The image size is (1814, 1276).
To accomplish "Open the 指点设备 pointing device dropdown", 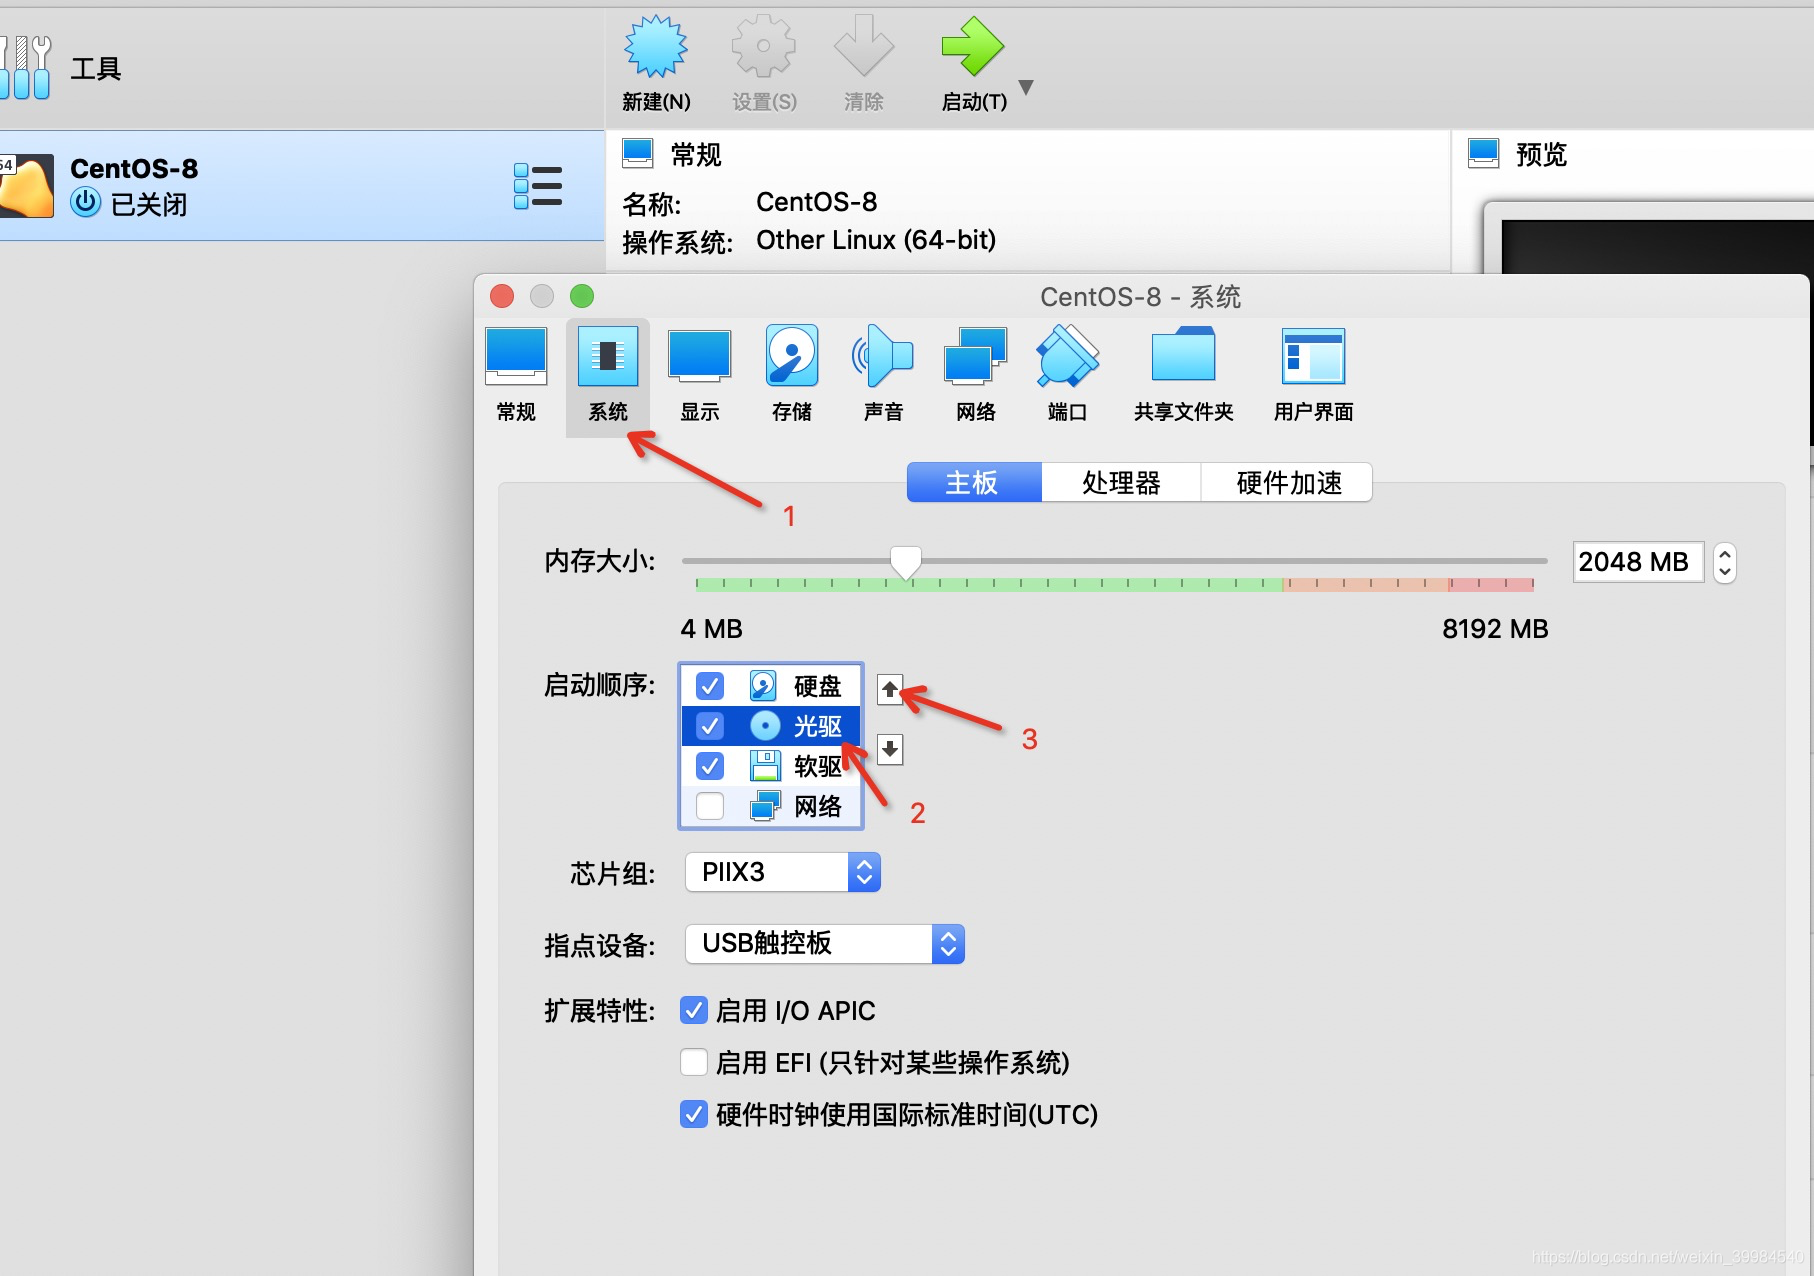I will click(x=947, y=943).
